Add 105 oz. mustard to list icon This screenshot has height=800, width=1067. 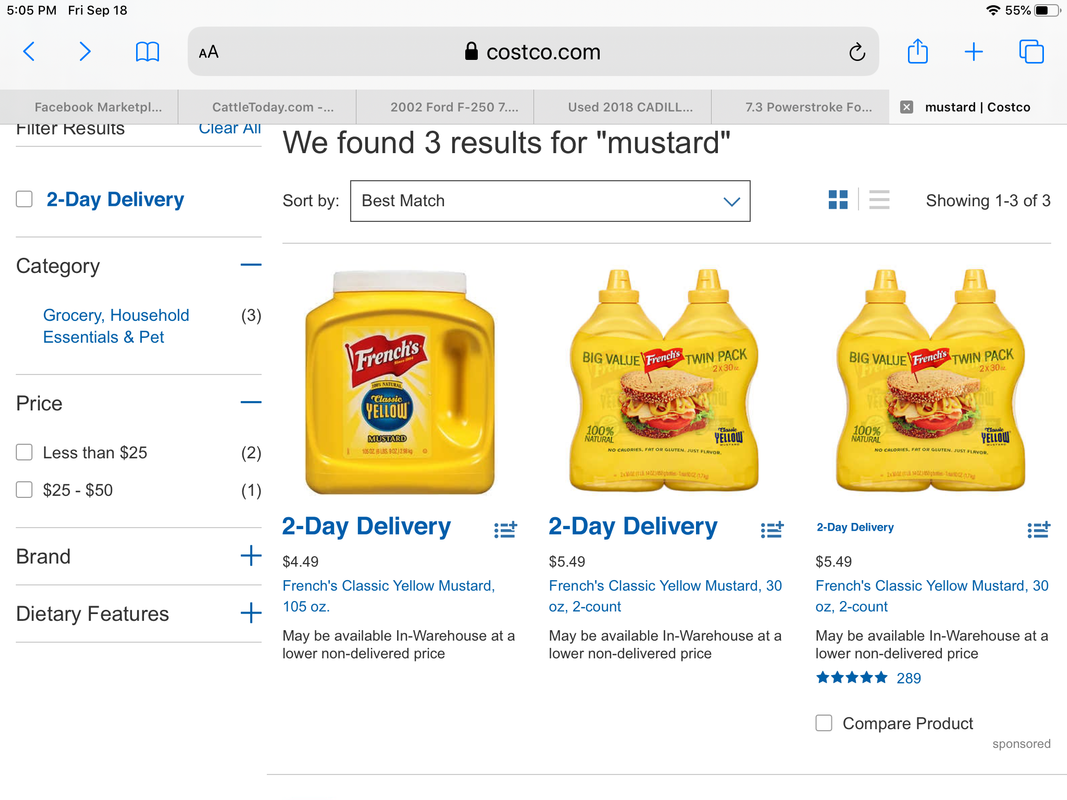coord(506,529)
